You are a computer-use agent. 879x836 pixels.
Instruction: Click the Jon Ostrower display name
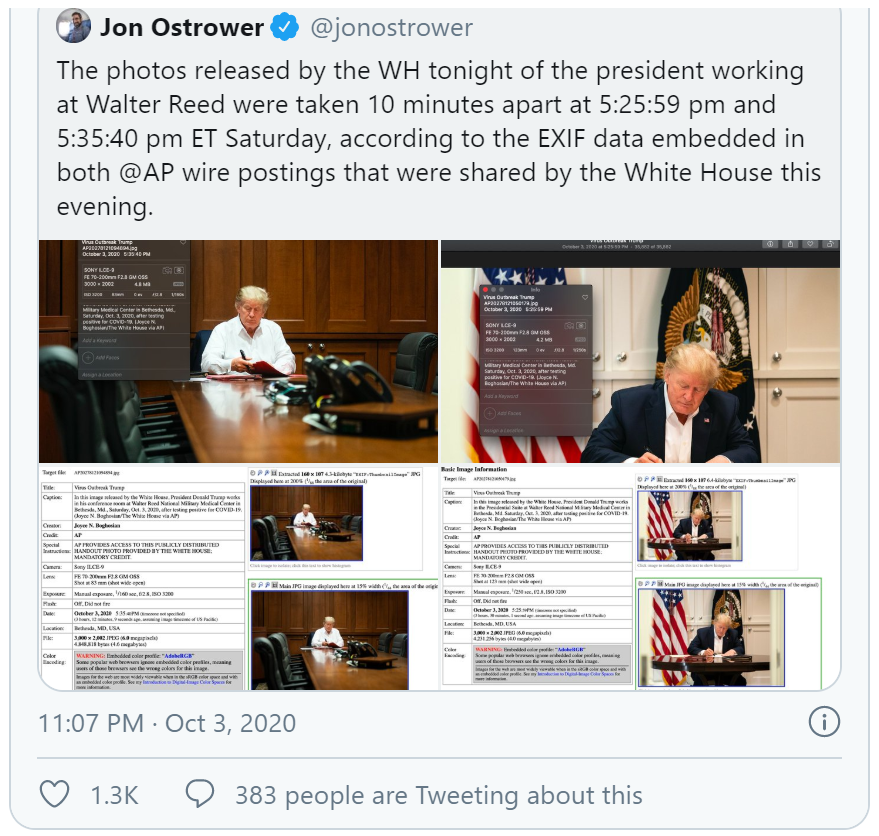(x=182, y=27)
